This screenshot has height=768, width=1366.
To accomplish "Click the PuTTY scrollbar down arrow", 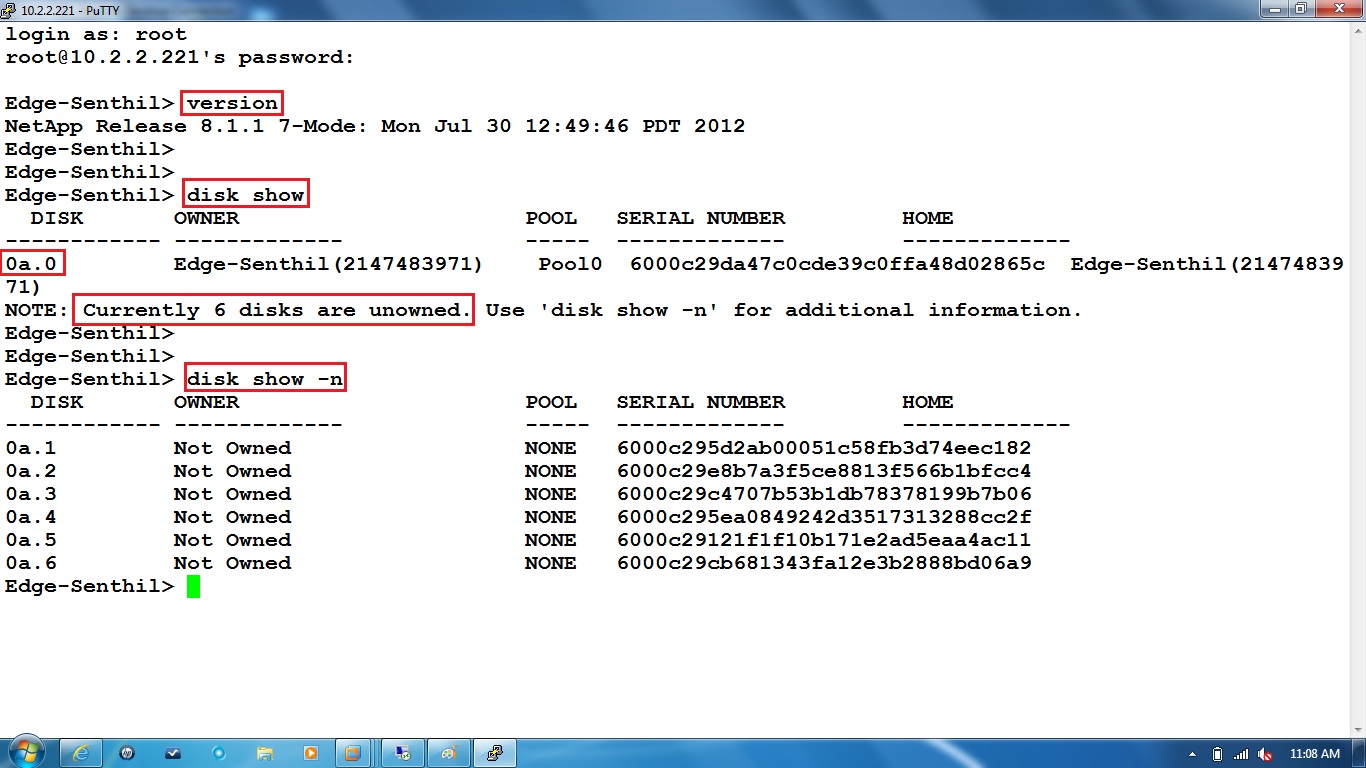I will pyautogui.click(x=1357, y=729).
